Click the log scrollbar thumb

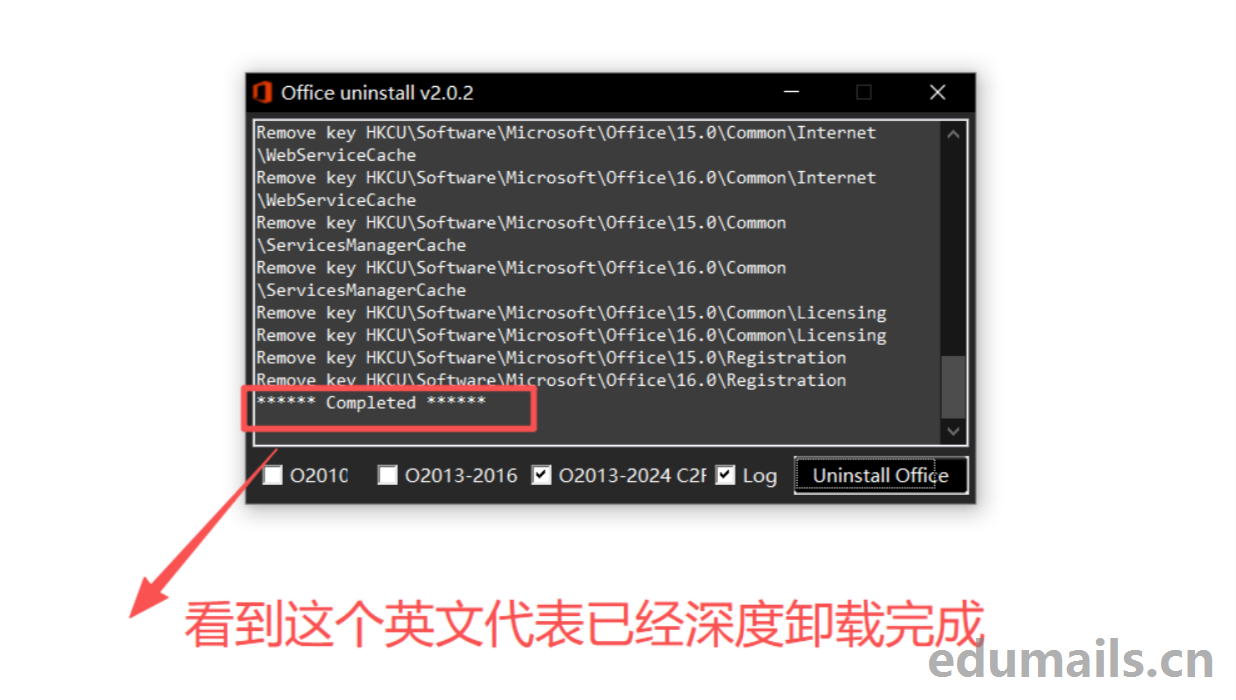(x=953, y=385)
